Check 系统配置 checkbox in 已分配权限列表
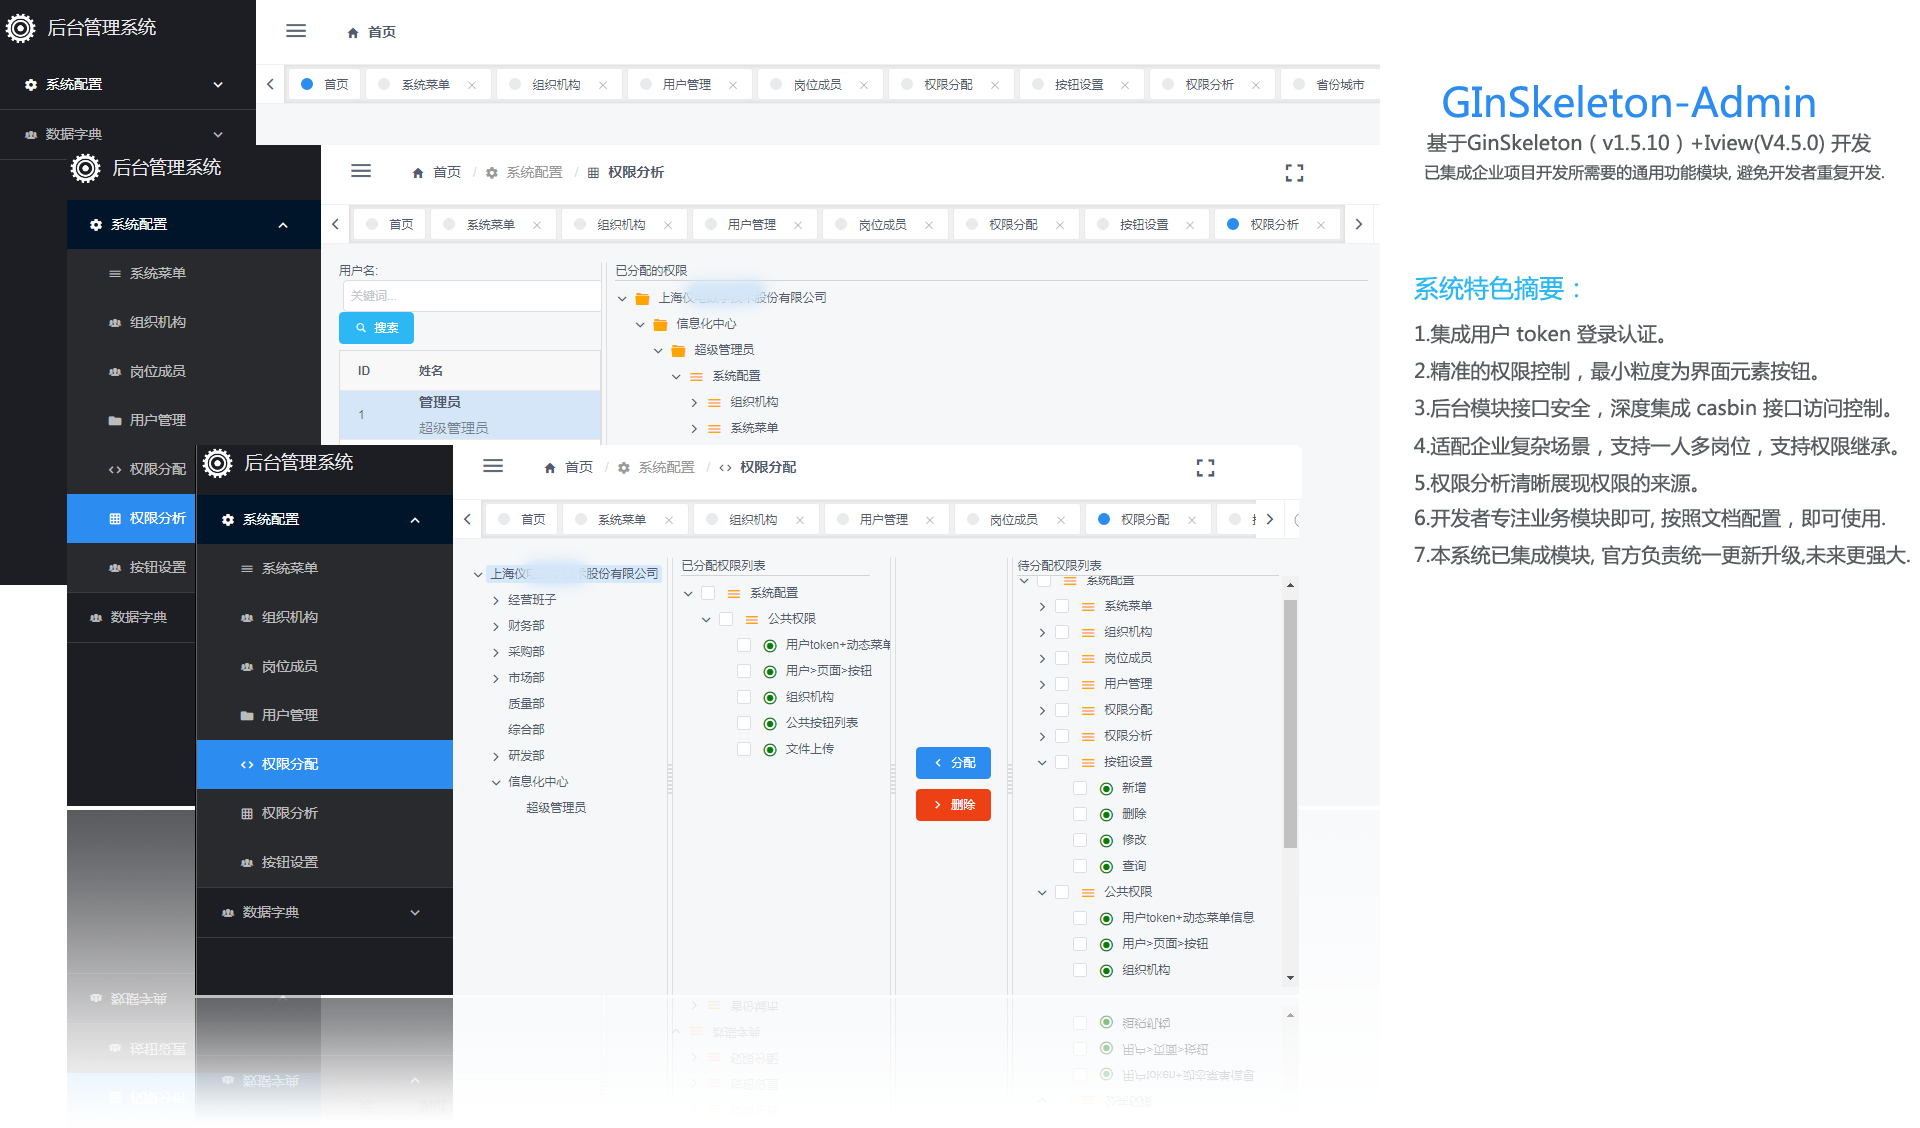The width and height of the screenshot is (1920, 1128). point(708,593)
